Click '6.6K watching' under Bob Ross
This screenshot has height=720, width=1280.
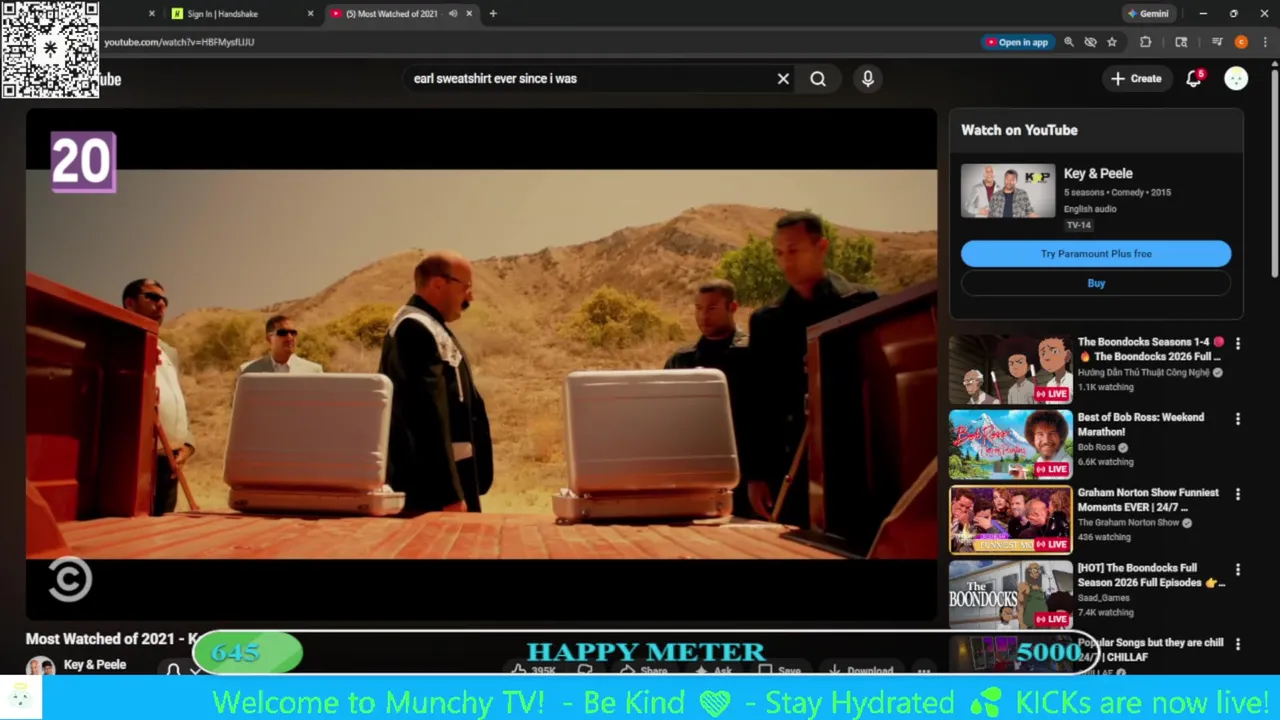tap(1105, 462)
